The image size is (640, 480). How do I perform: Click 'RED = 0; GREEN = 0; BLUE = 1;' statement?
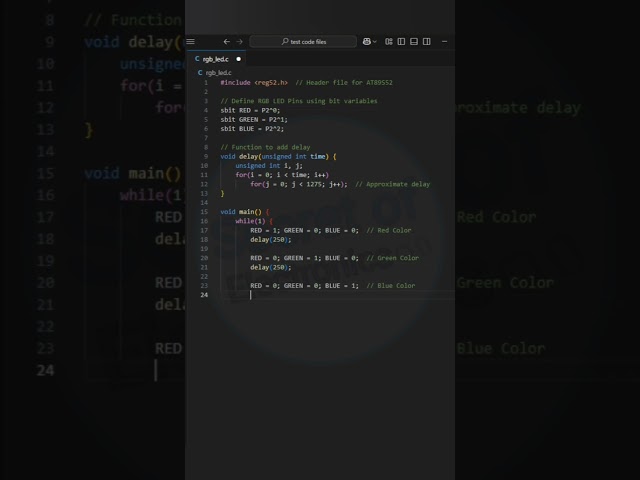(x=304, y=286)
